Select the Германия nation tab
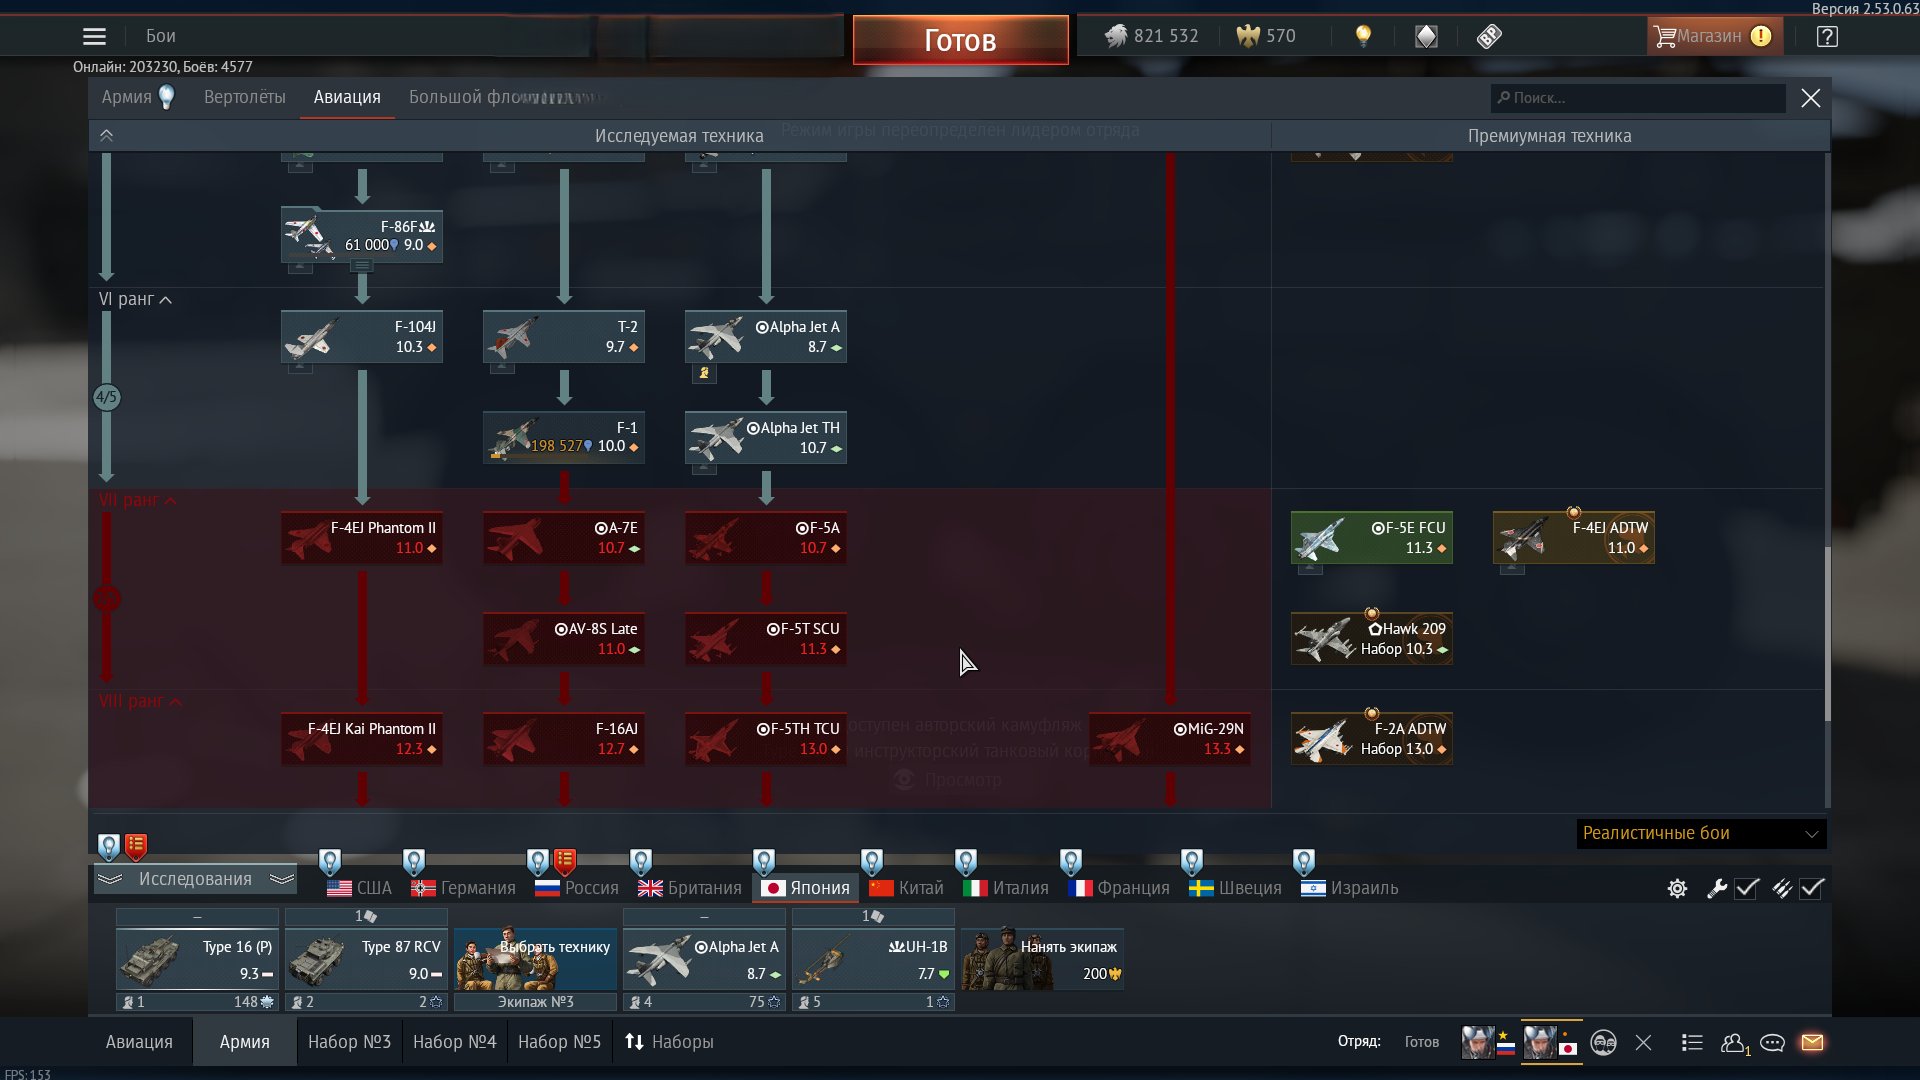 (464, 888)
